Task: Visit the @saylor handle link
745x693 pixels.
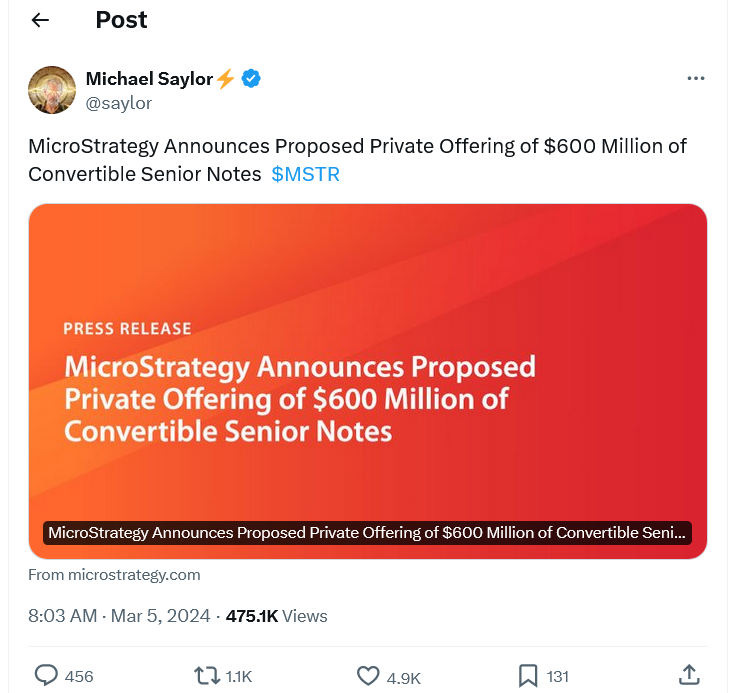Action: coord(119,103)
